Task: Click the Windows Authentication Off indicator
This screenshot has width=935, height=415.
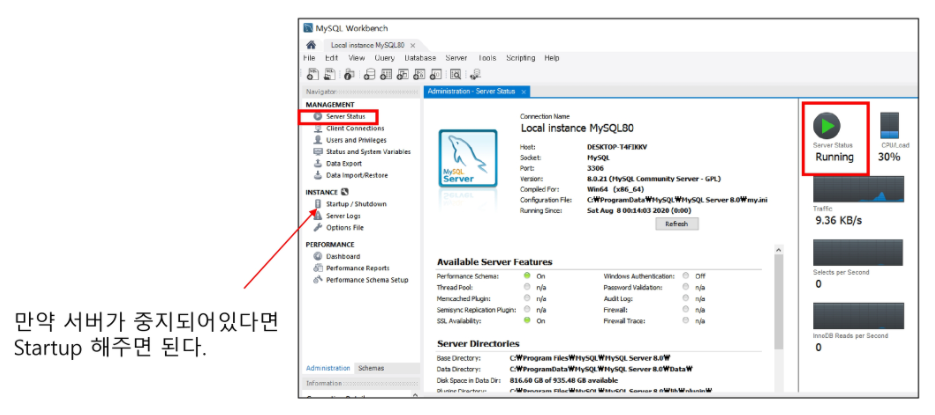Action: [x=686, y=276]
